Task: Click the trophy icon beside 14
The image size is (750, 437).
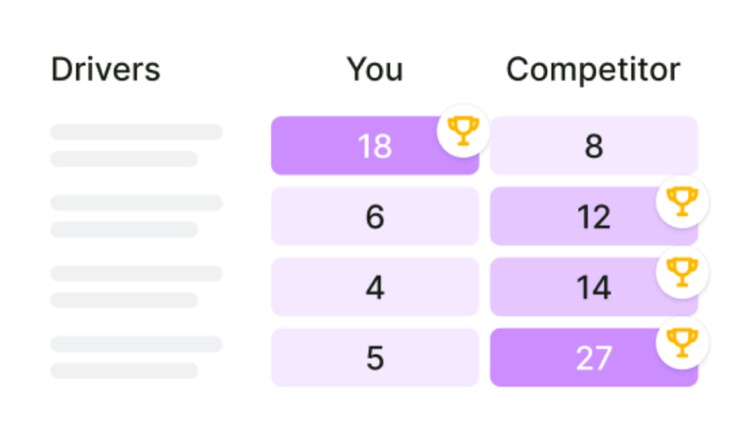Action: (682, 272)
